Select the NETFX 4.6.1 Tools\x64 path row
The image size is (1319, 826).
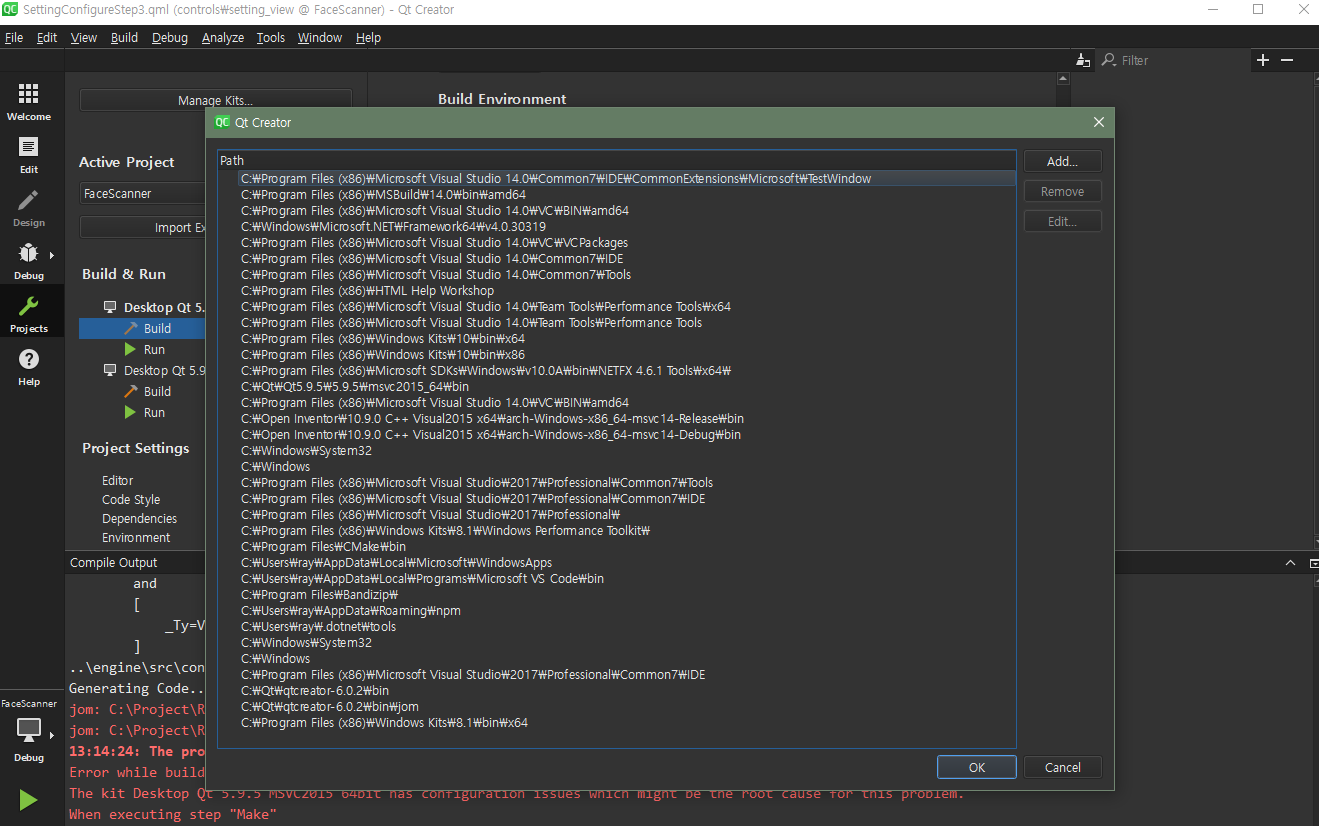[617, 370]
